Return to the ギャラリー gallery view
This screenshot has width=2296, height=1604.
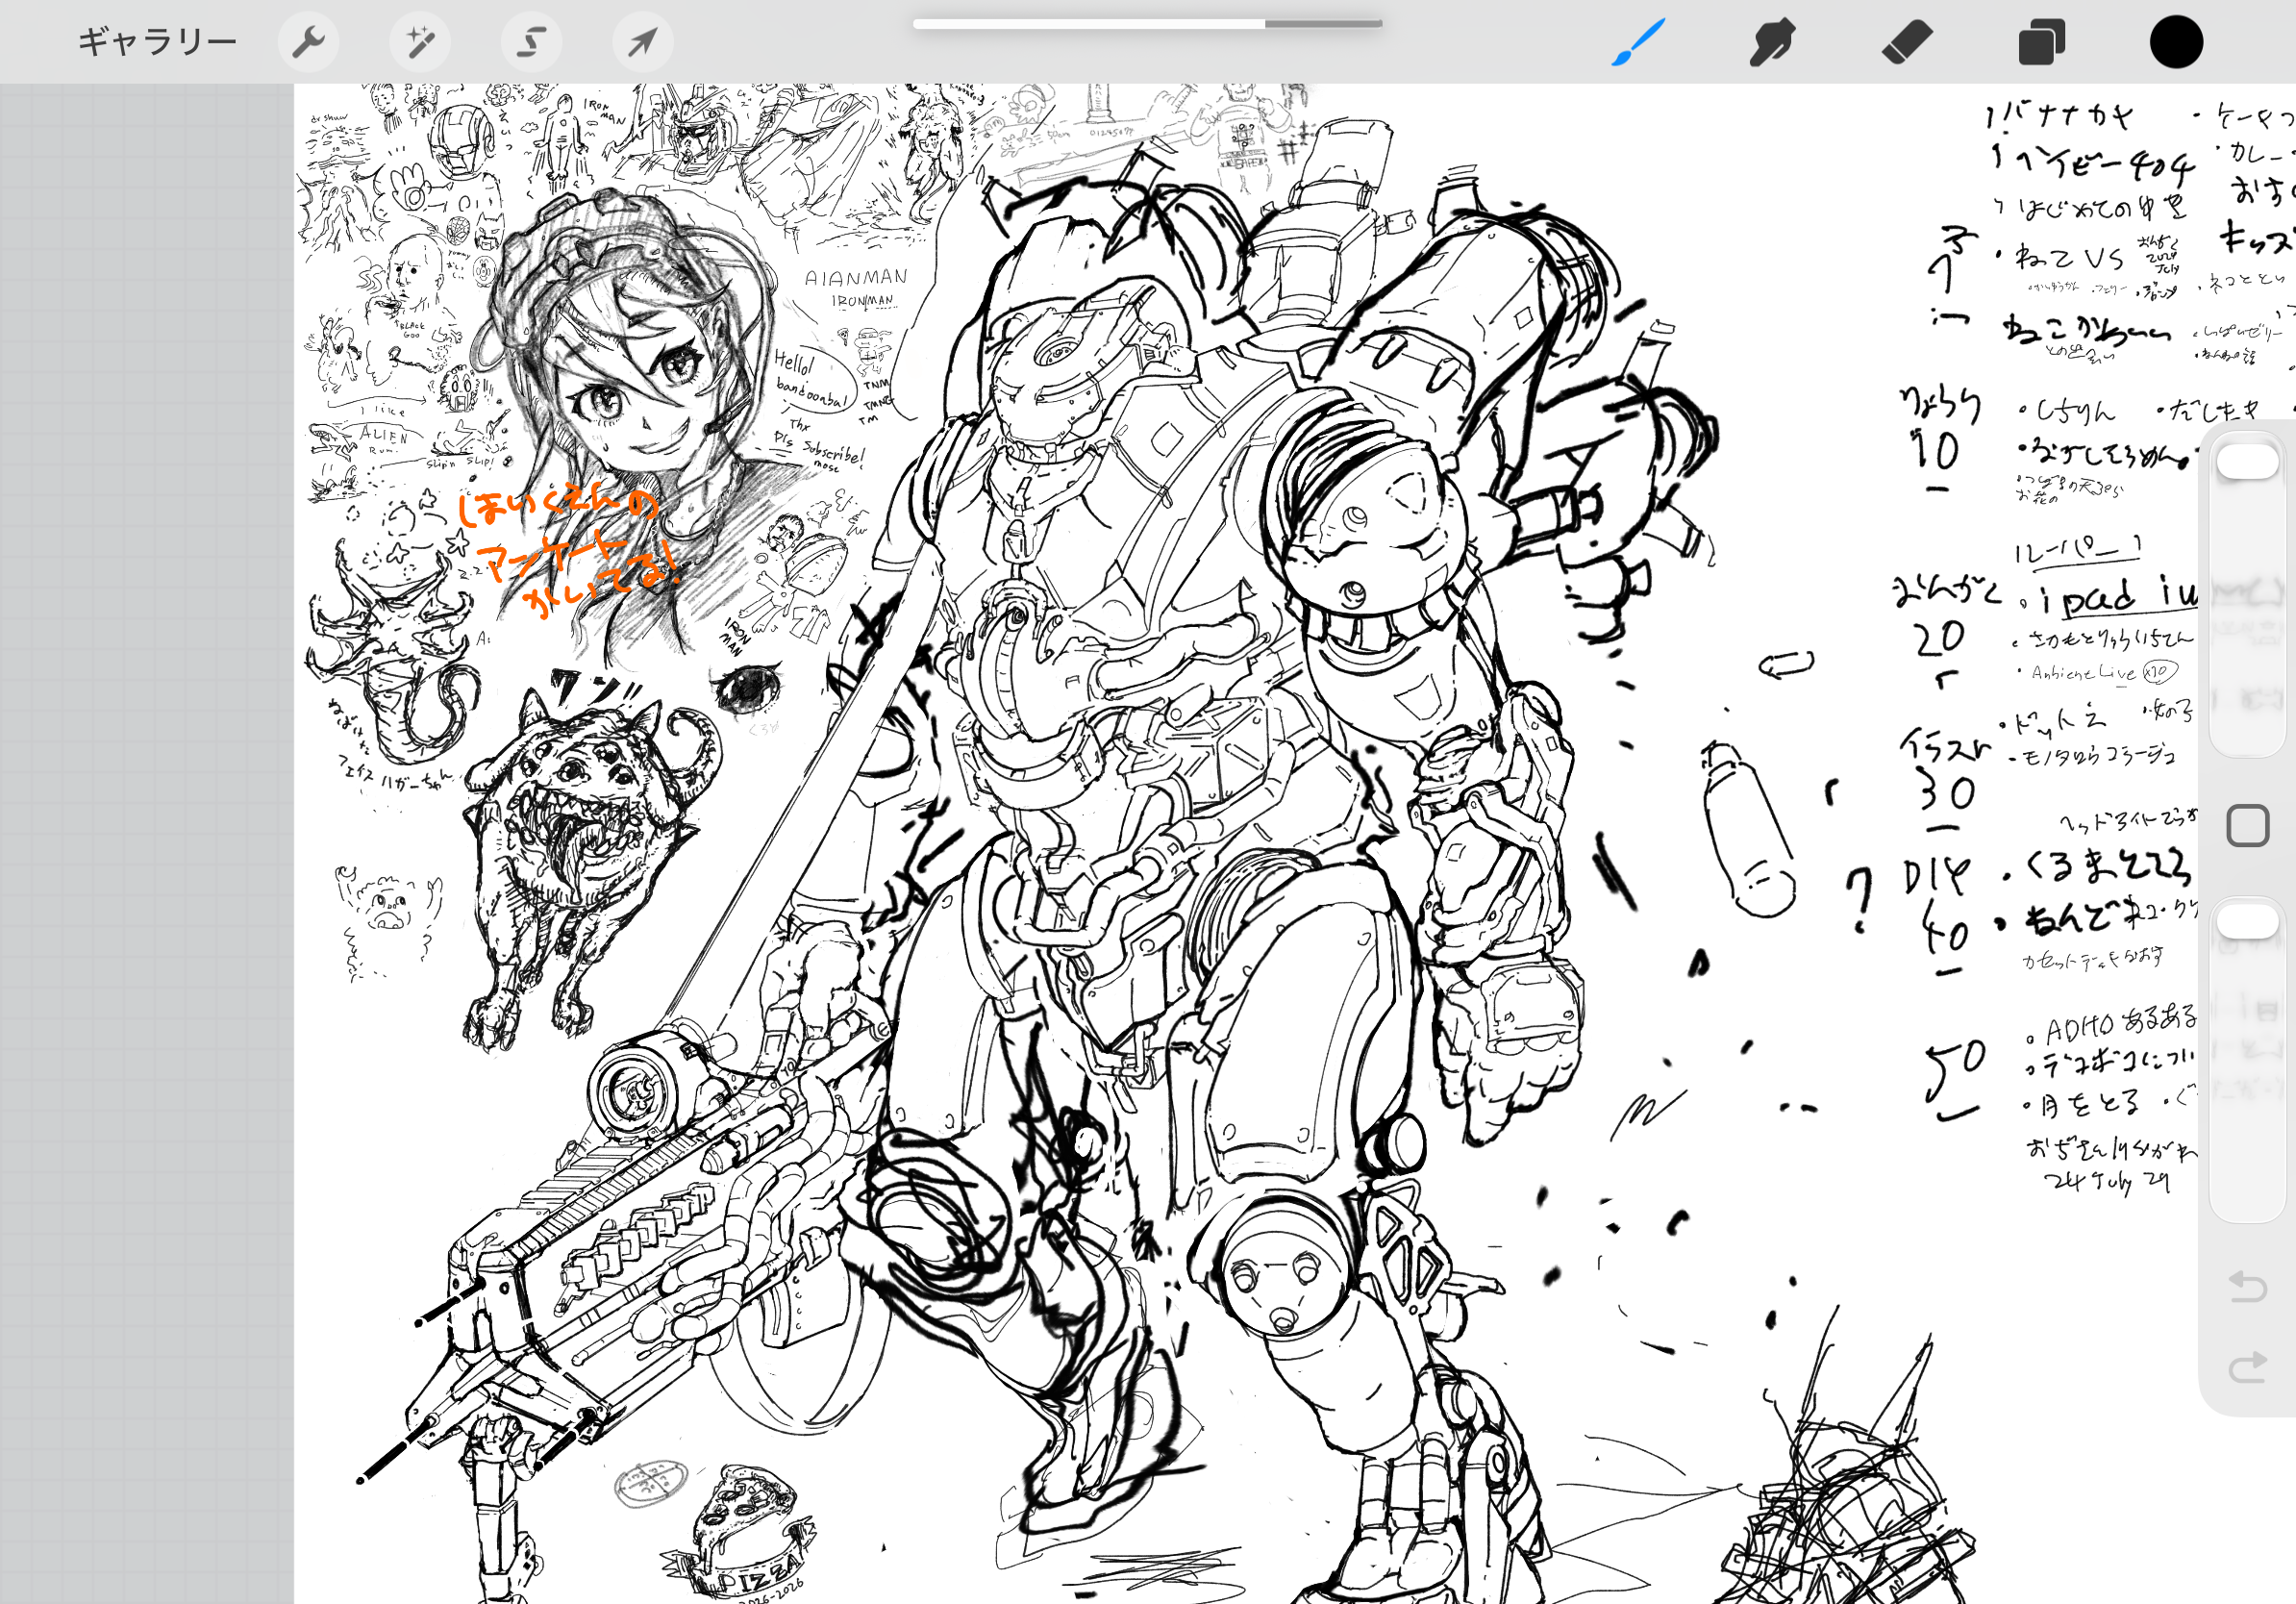[158, 42]
